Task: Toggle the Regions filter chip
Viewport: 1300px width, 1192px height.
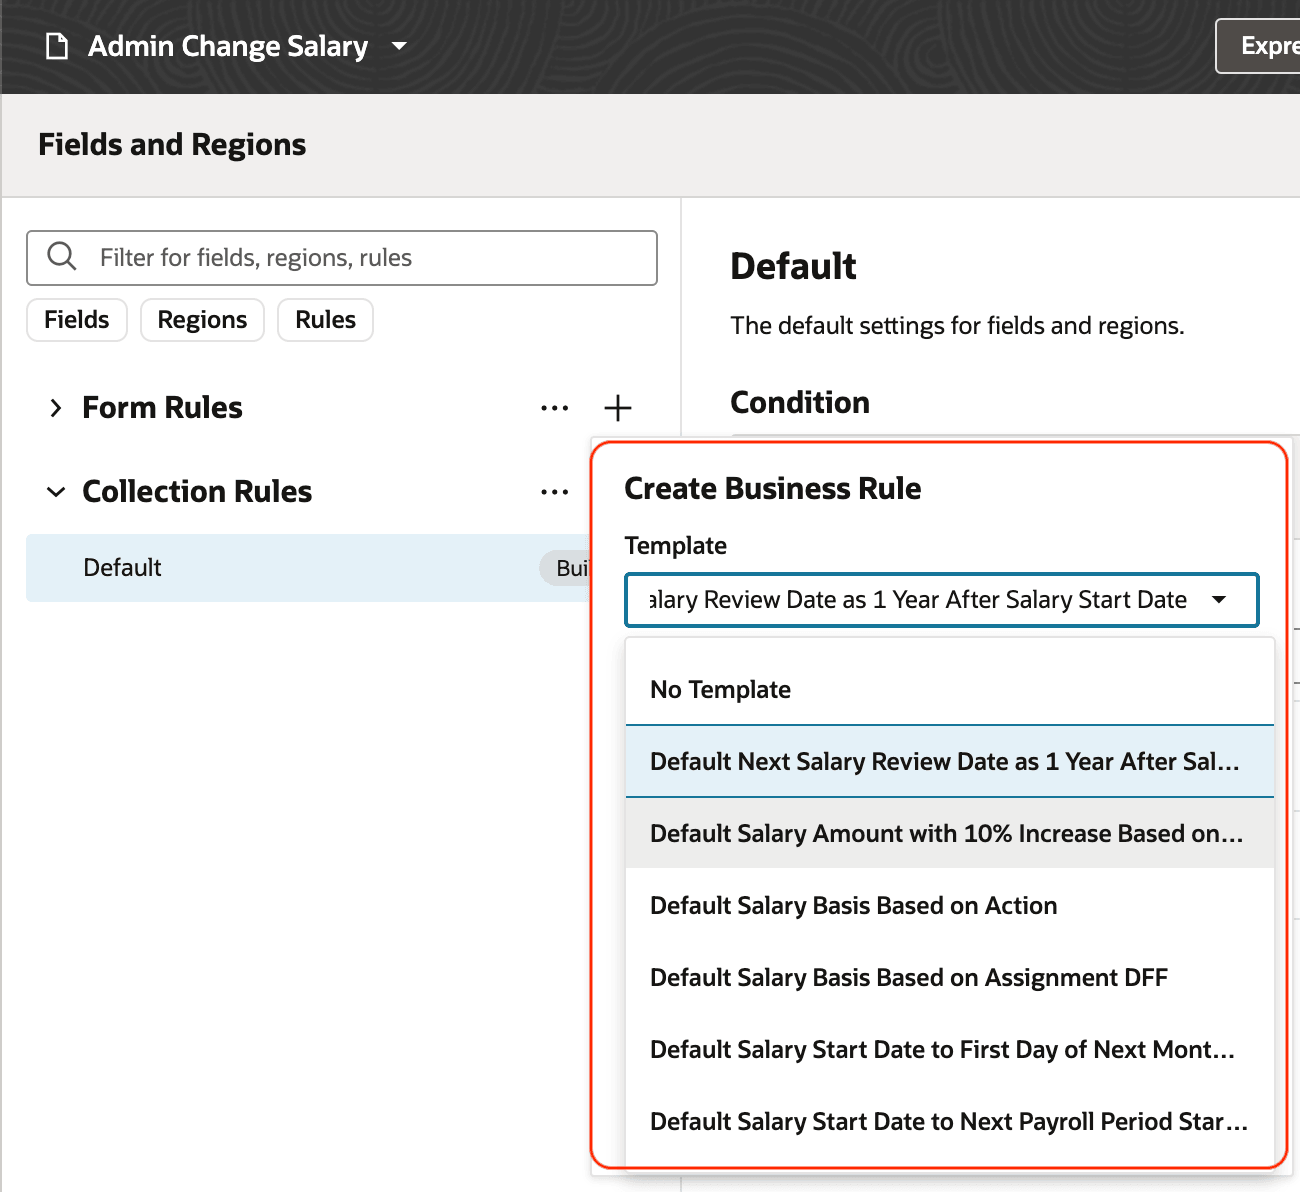Action: pyautogui.click(x=202, y=319)
